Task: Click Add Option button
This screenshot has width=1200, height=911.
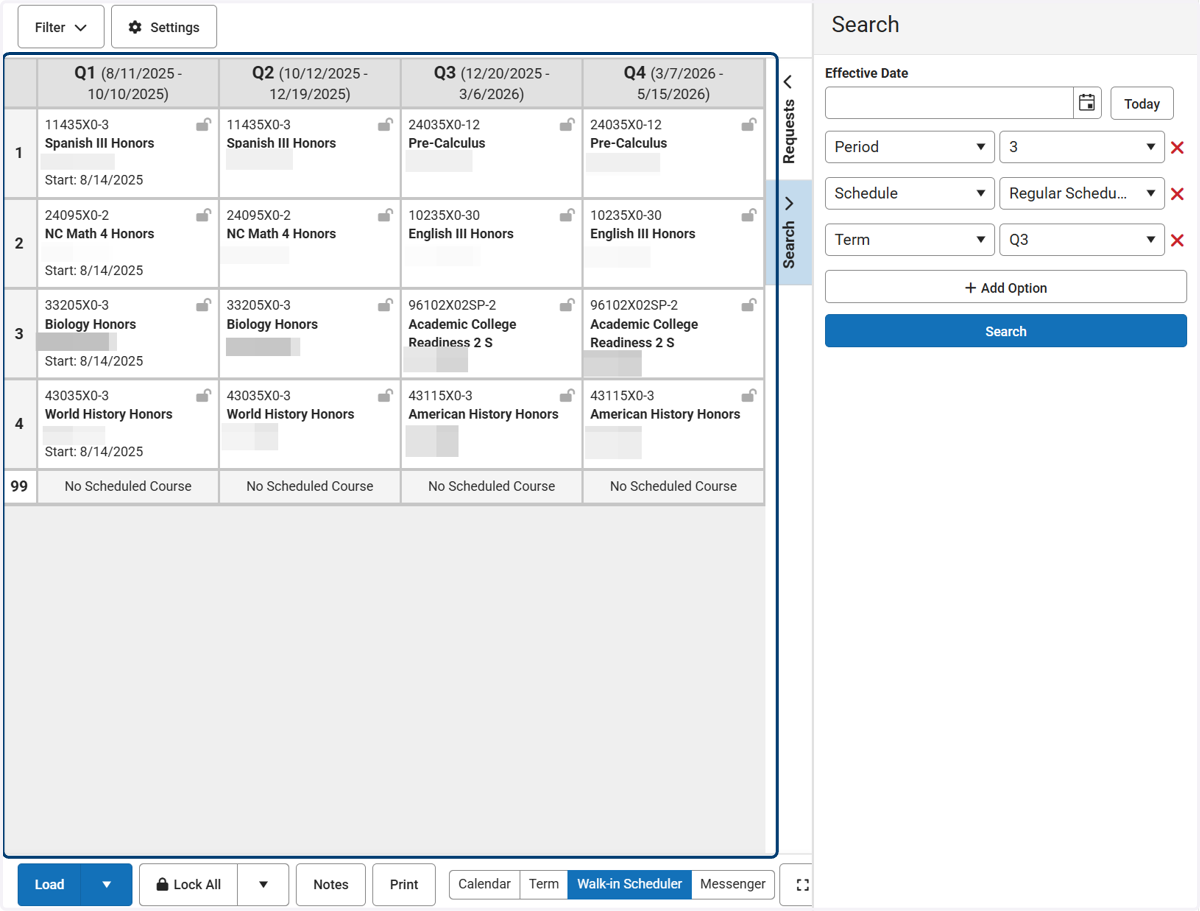Action: pyautogui.click(x=1006, y=287)
